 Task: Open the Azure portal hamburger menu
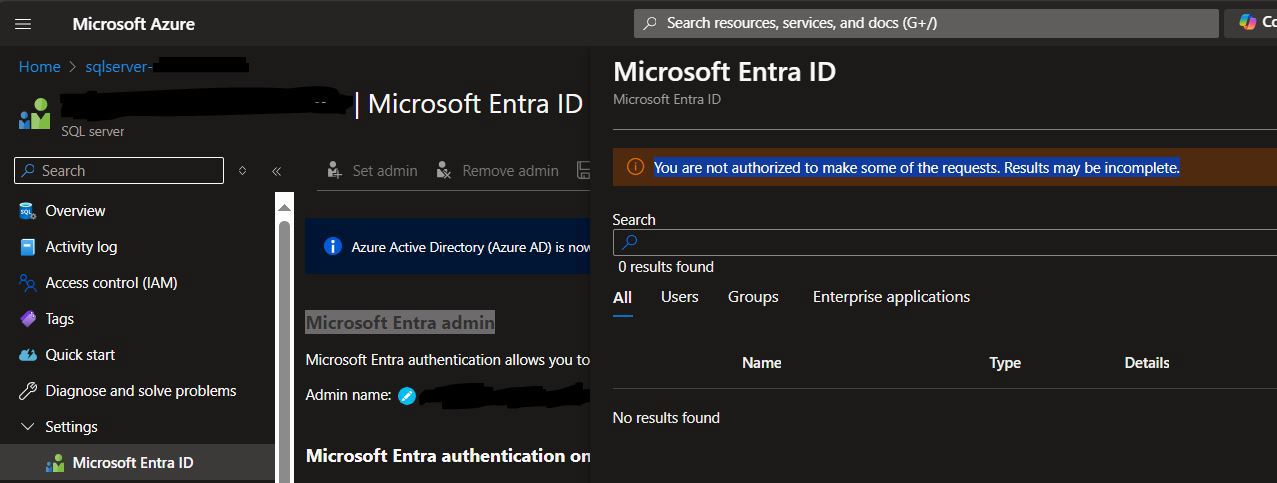click(23, 23)
